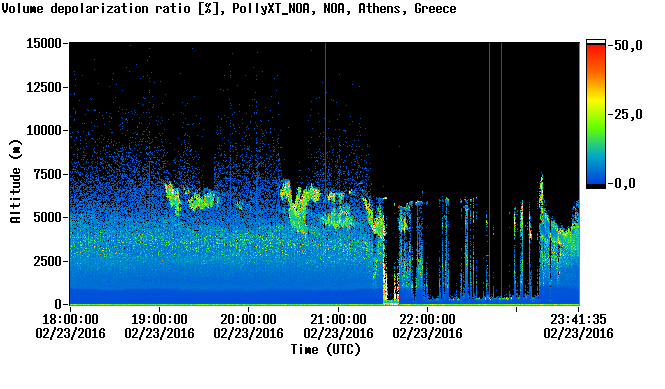This screenshot has height=389, width=665.
Task: Click the Altitude (m) axis label
Action: [16, 181]
